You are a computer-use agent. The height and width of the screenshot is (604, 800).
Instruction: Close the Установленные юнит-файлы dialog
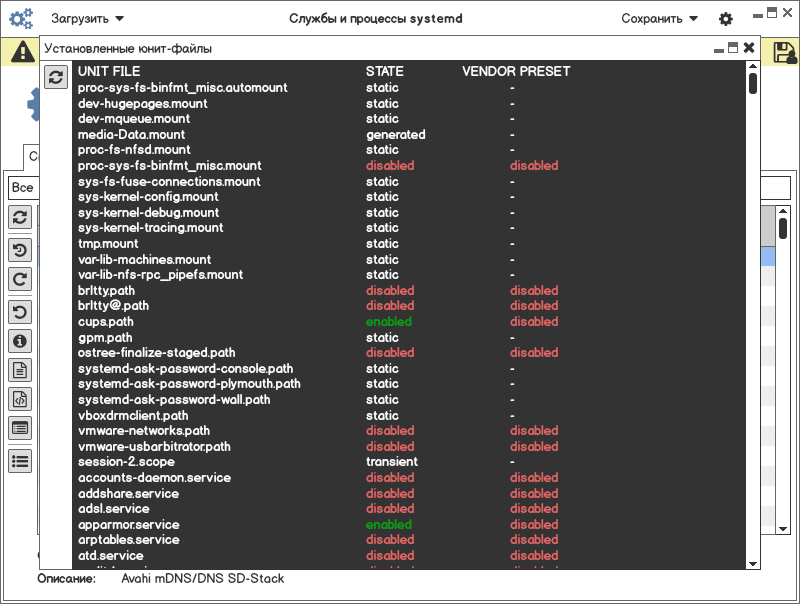749,48
